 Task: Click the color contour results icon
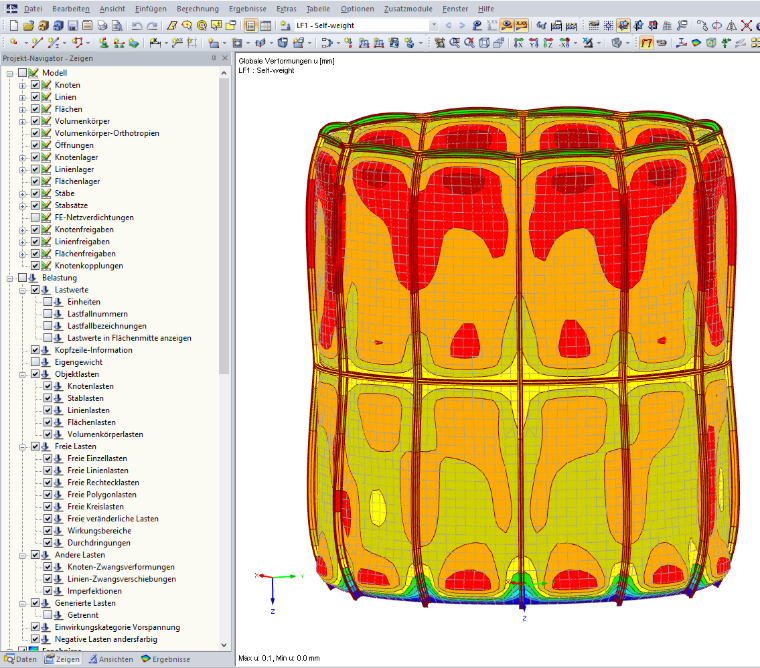(696, 43)
